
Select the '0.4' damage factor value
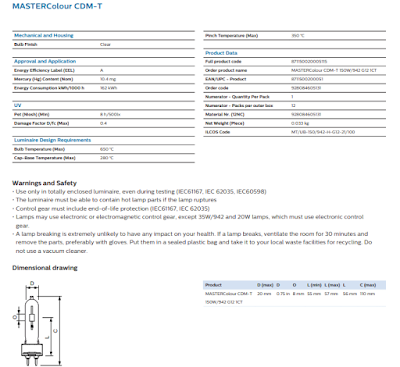[x=103, y=123]
